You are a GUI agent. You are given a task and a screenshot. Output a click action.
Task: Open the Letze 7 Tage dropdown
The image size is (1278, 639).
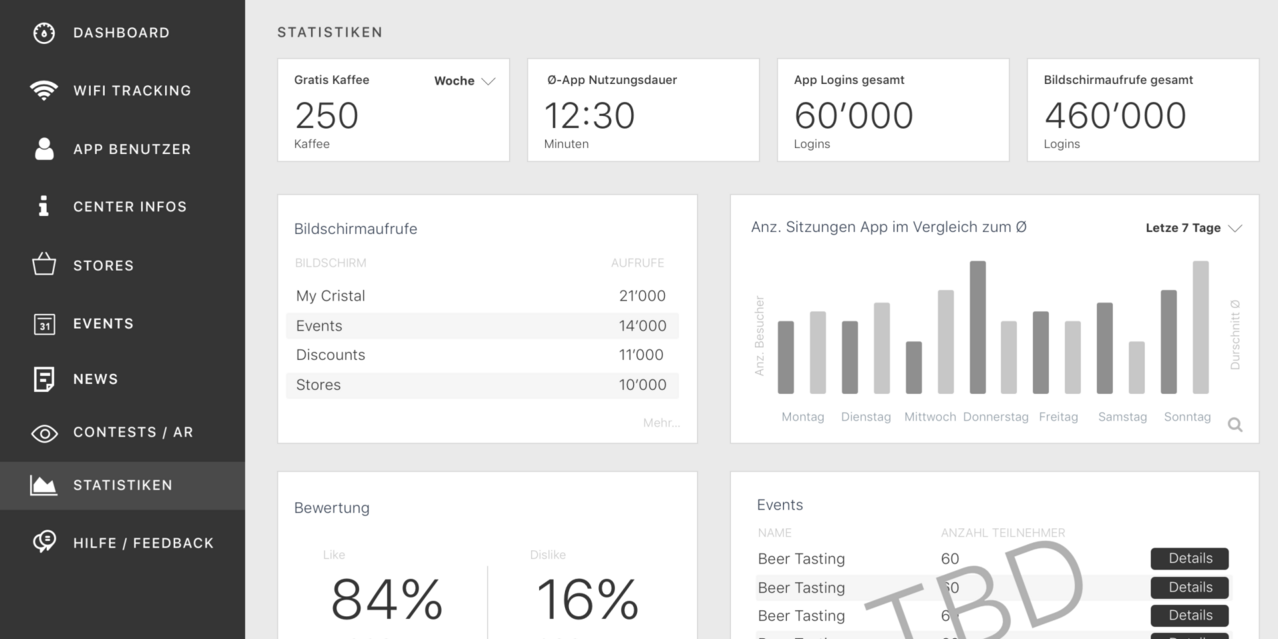(x=1194, y=228)
